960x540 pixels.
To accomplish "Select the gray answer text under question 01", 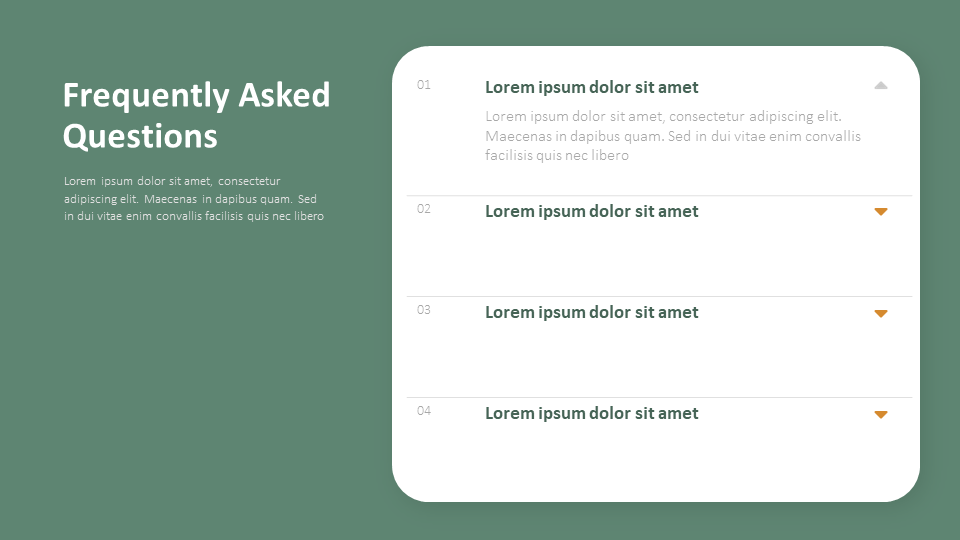I will tap(672, 136).
